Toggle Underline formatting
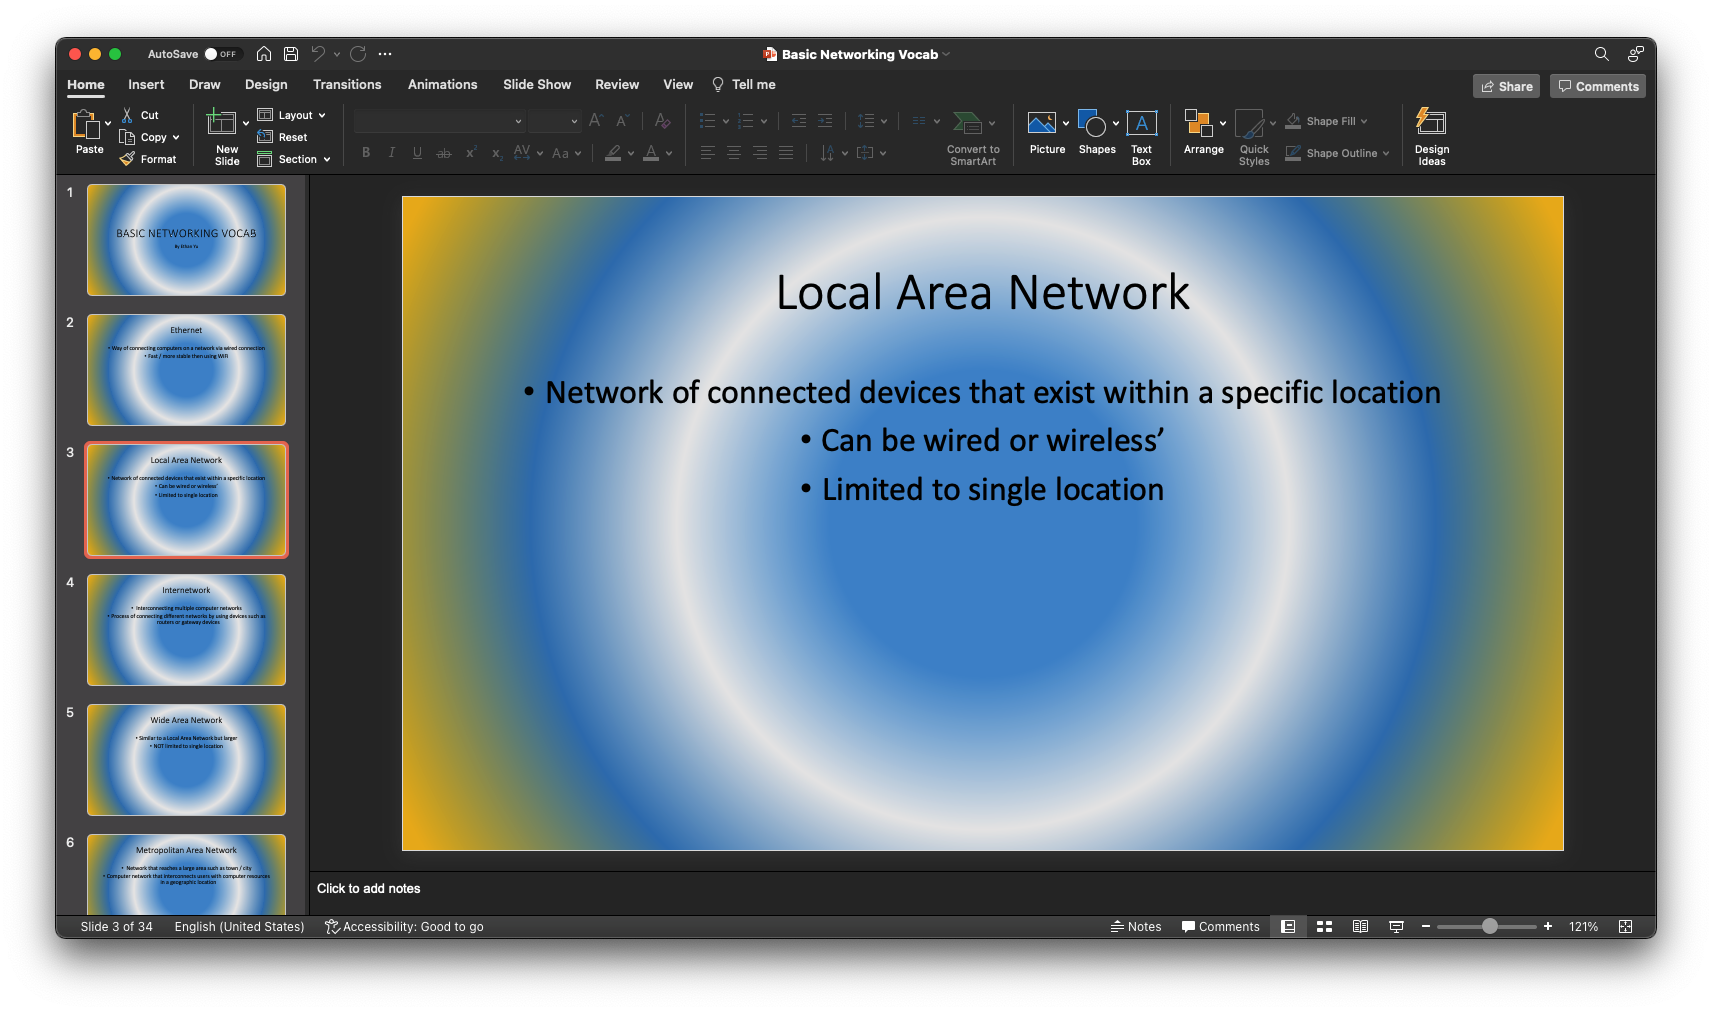Viewport: 1712px width, 1012px height. click(417, 153)
